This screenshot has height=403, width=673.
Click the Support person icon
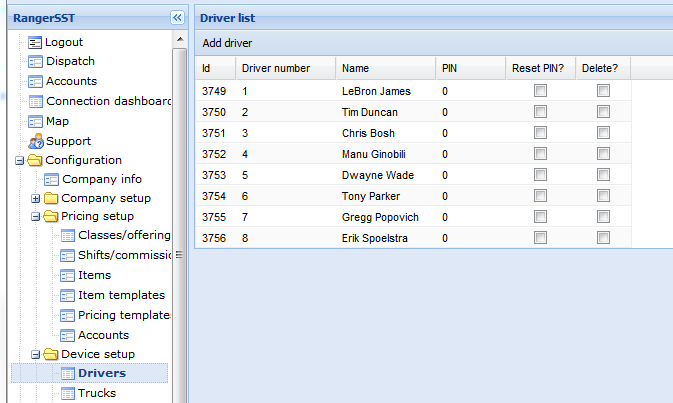[x=35, y=141]
